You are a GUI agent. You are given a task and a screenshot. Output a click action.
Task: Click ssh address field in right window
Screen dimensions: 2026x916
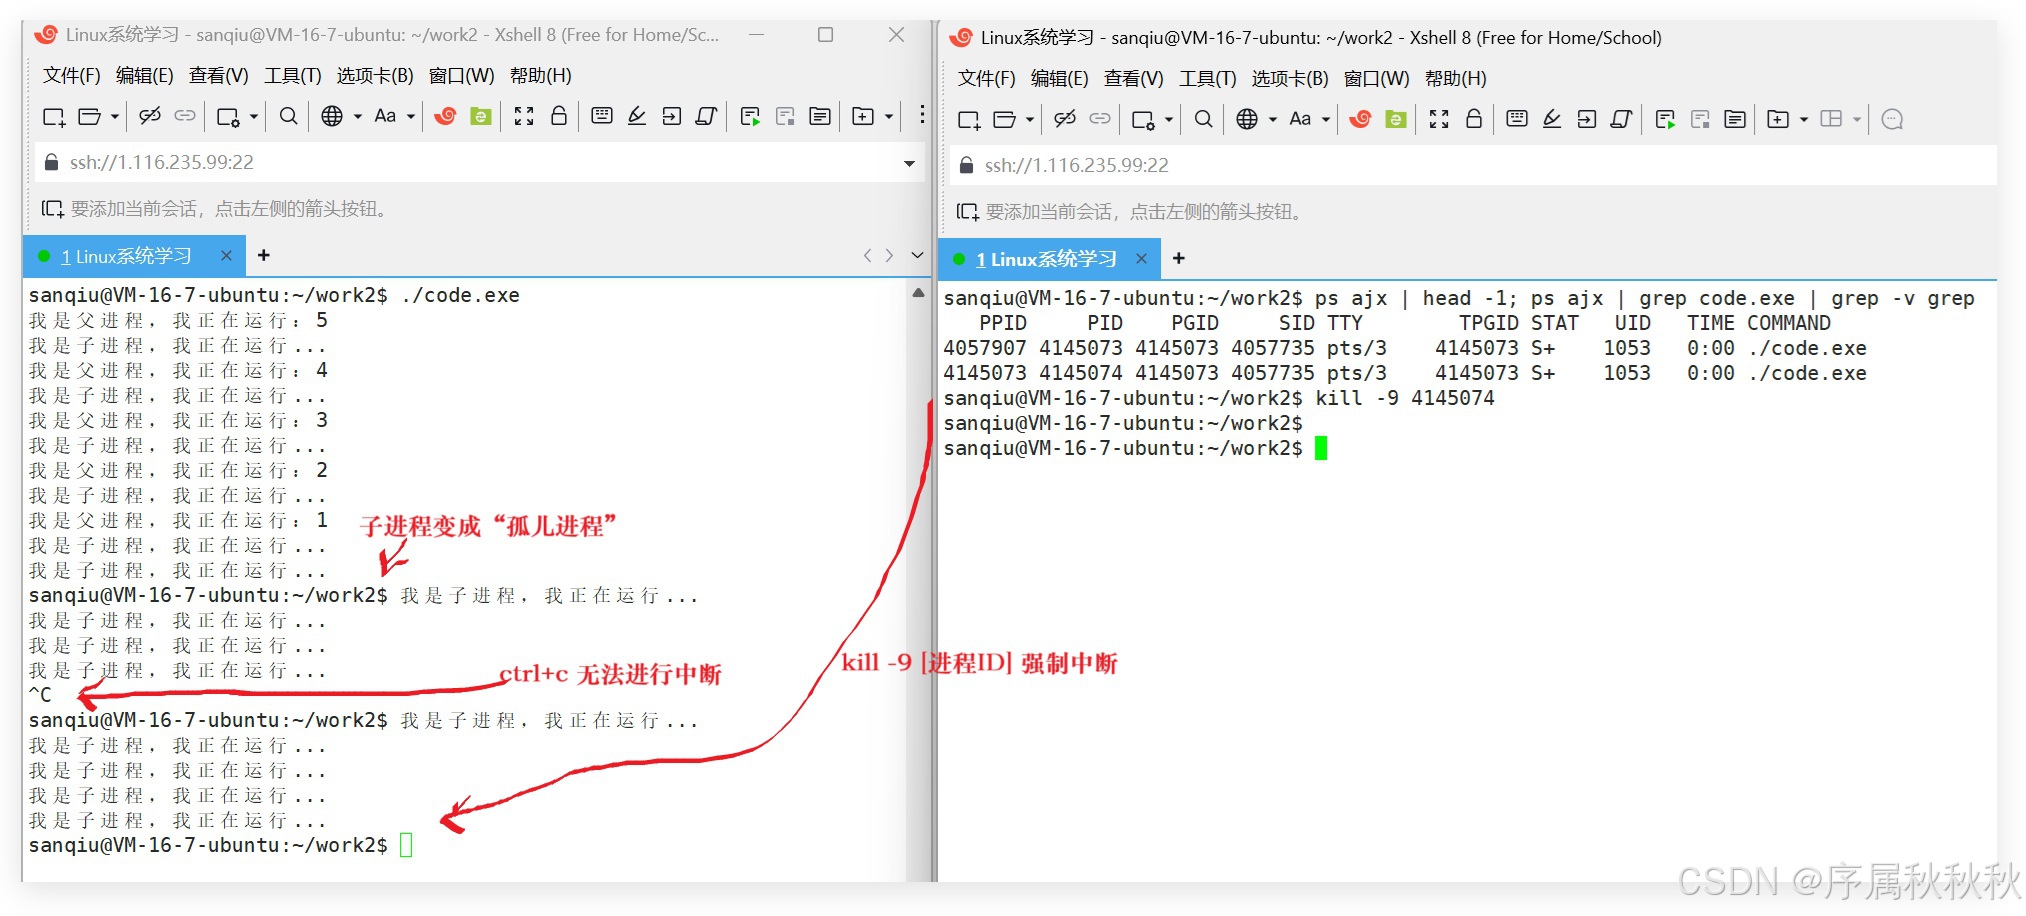click(1475, 166)
